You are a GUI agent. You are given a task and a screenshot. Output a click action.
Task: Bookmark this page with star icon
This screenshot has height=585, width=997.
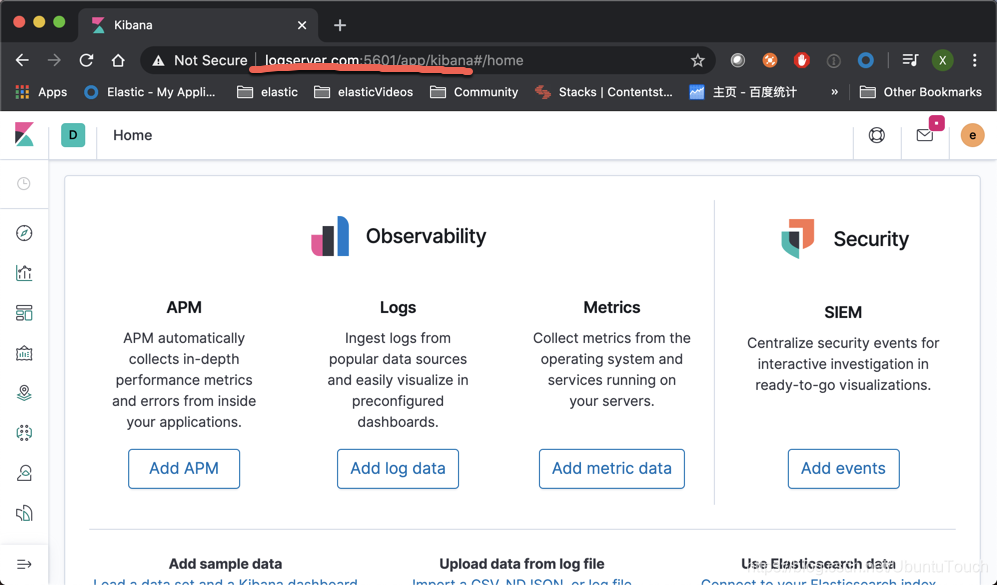pos(698,60)
